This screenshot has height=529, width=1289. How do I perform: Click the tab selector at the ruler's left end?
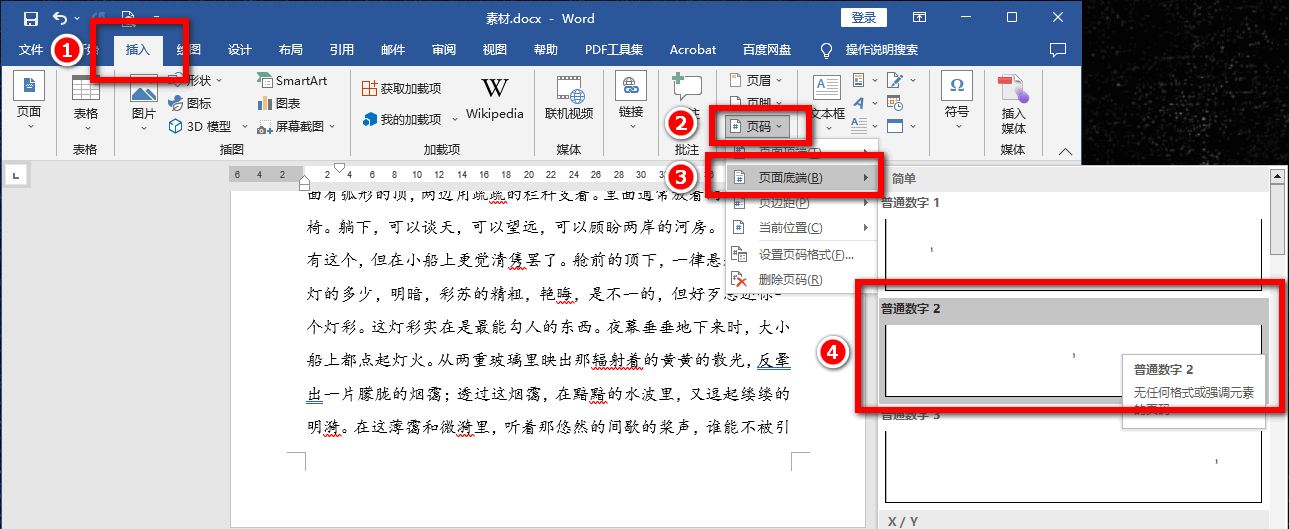17,177
